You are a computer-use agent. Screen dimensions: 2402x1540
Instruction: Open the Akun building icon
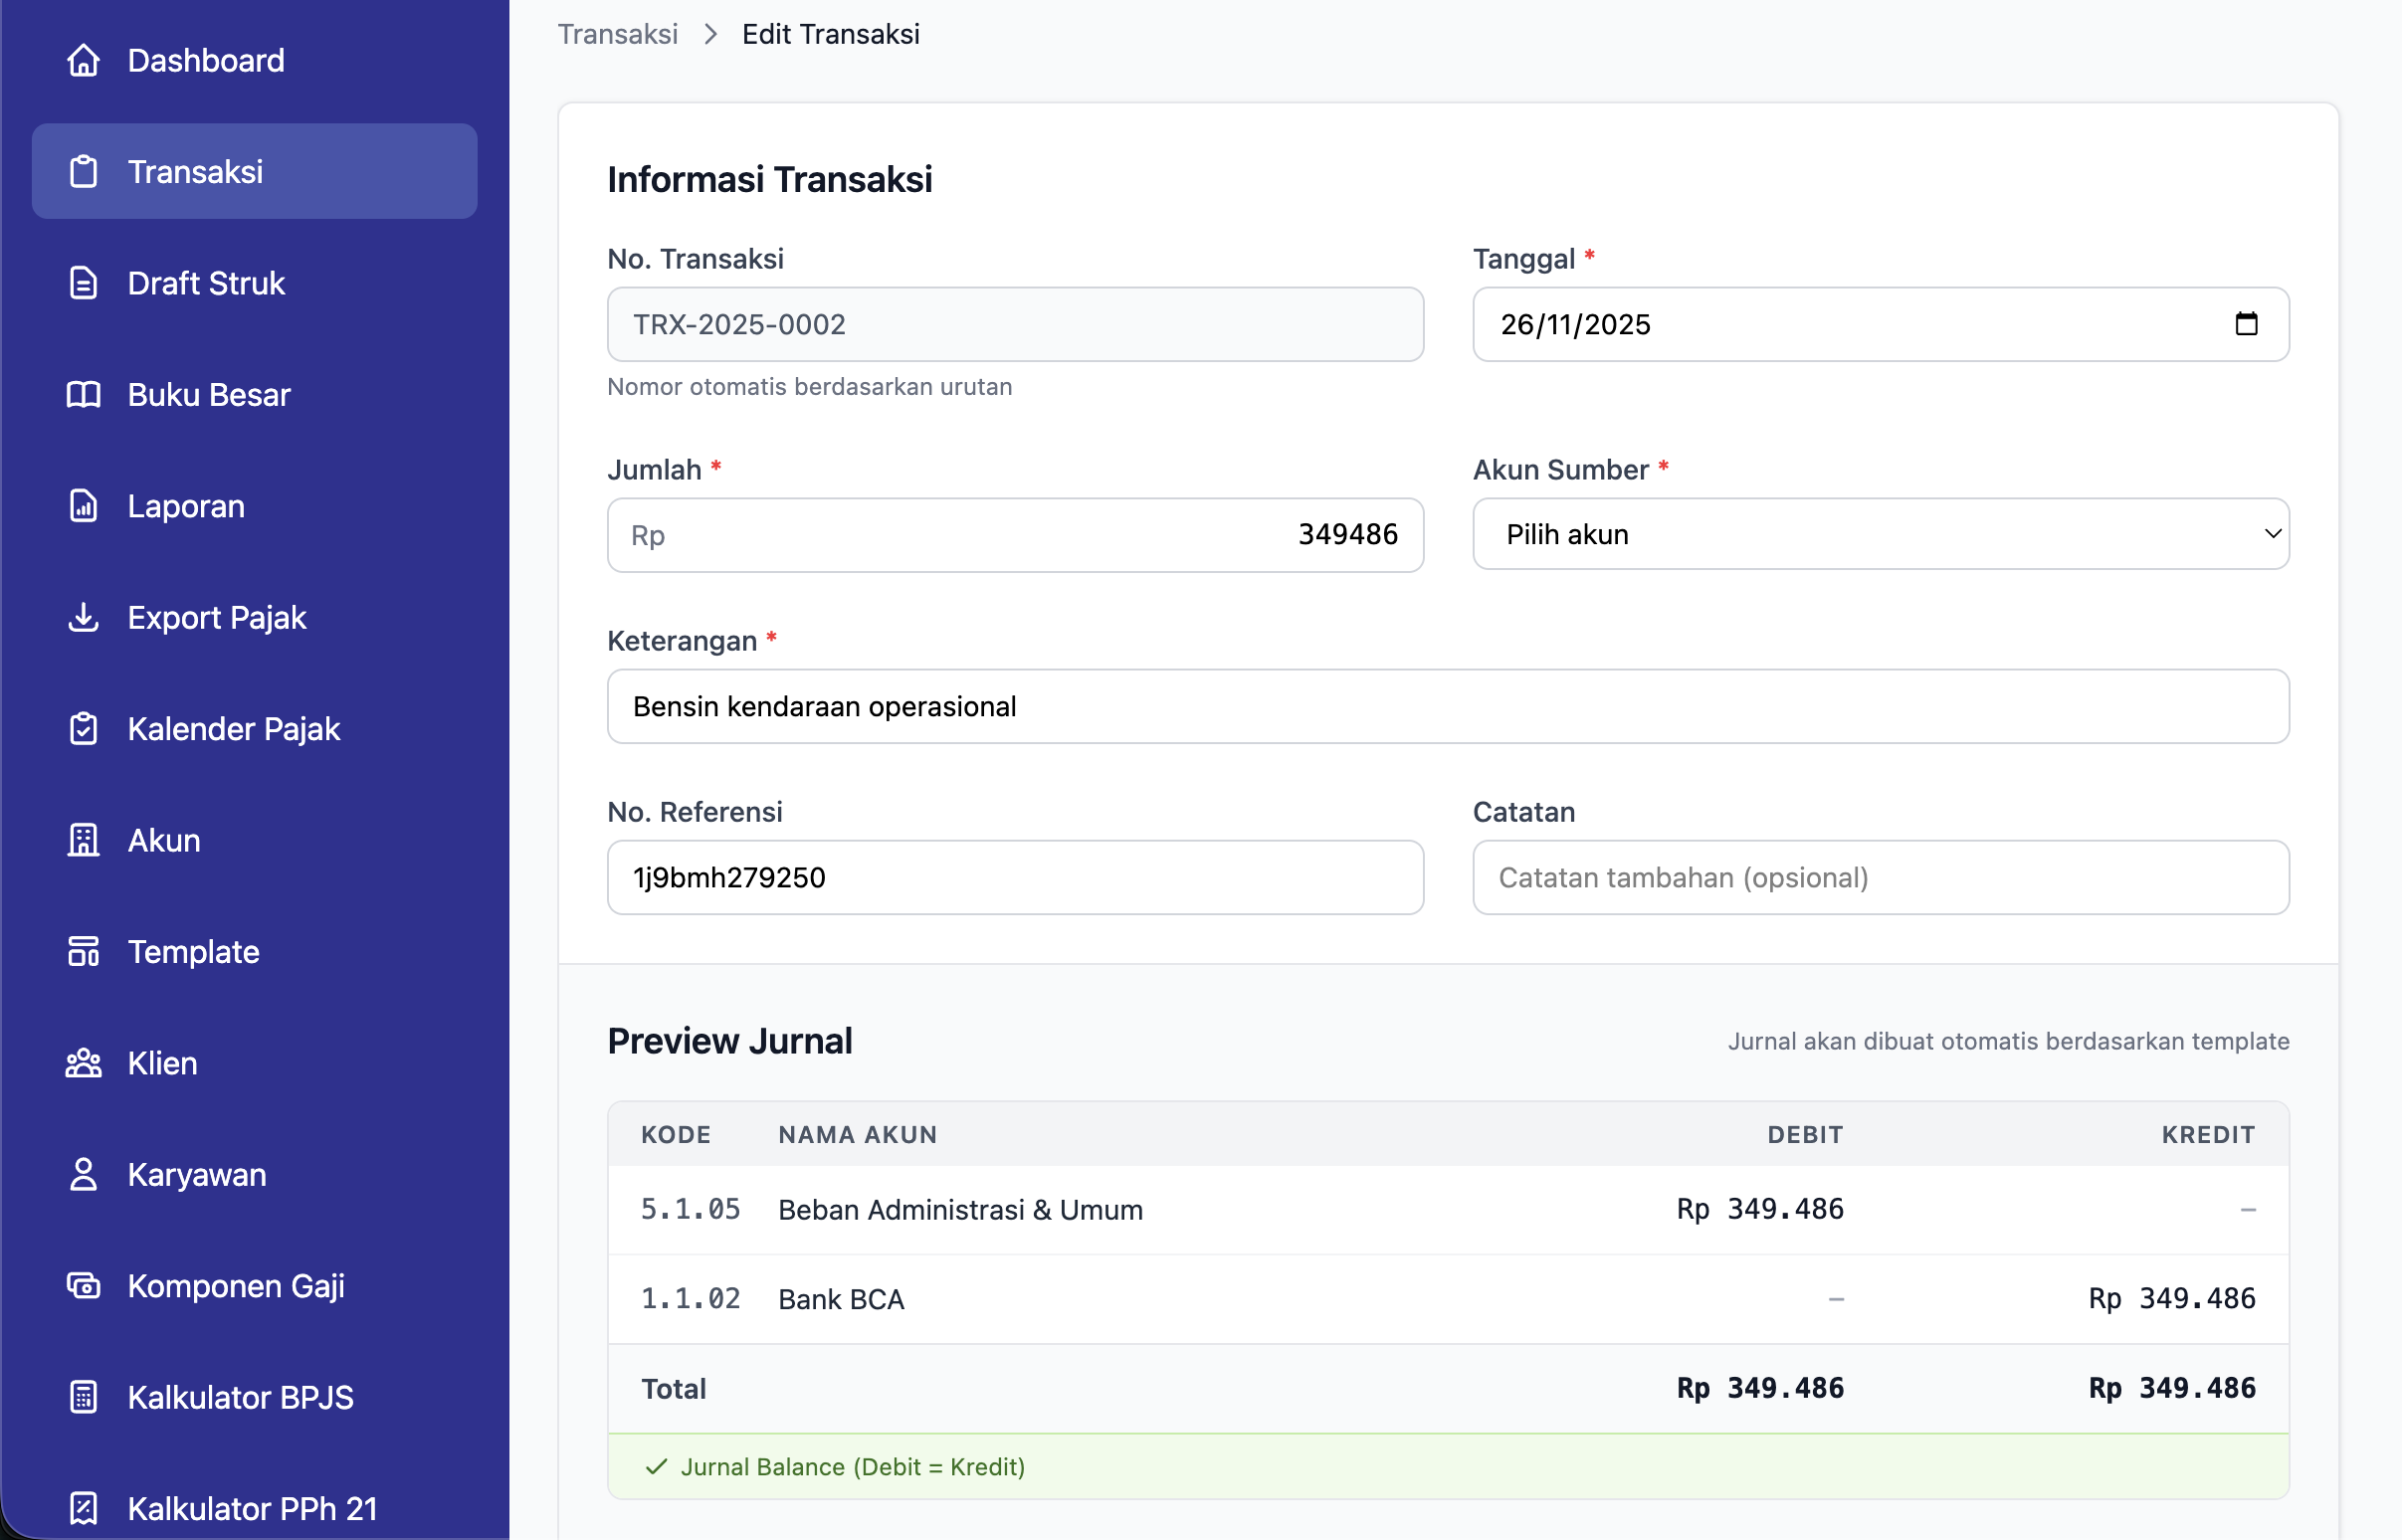pos(83,840)
